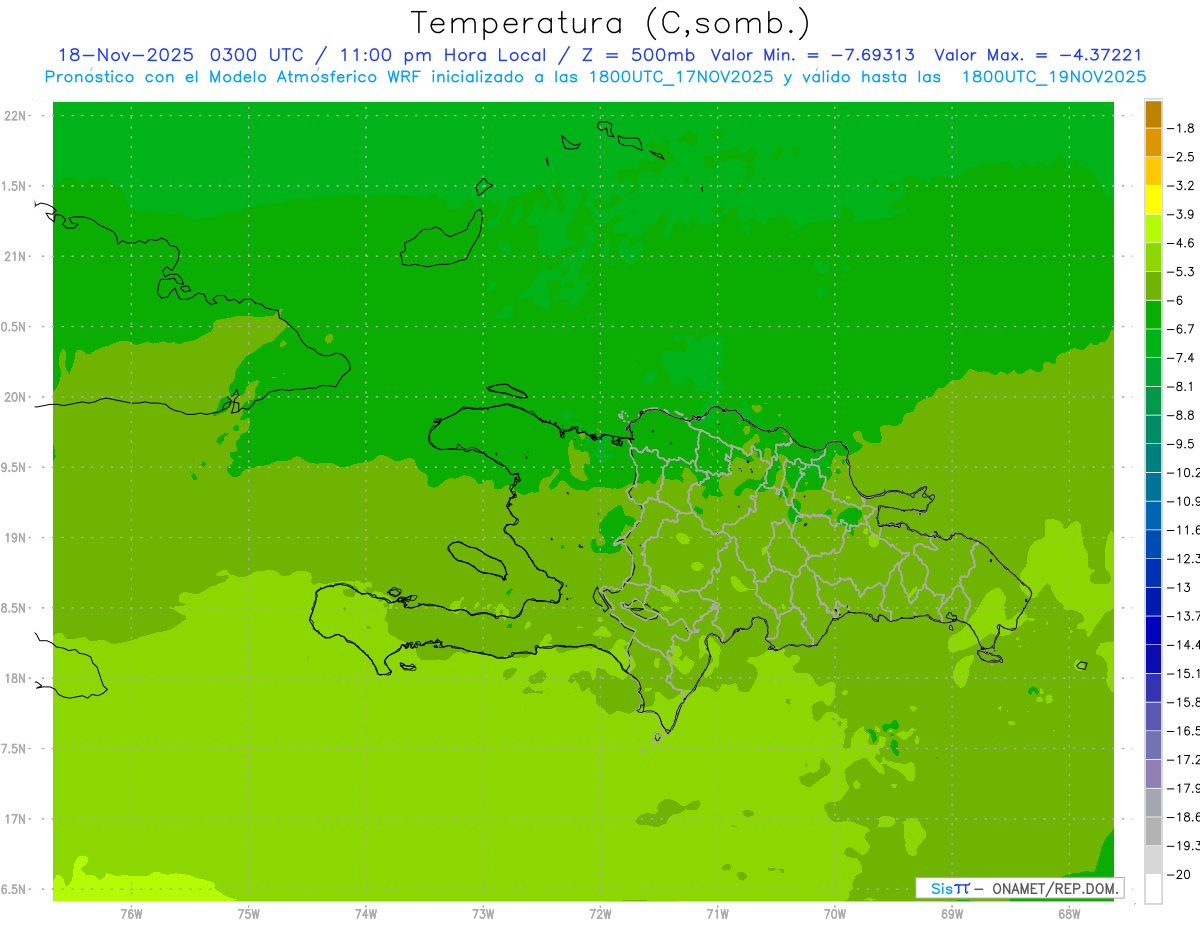Image resolution: width=1200 pixels, height=927 pixels.
Task: Click the '71W' longitude axis label
Action: [717, 913]
